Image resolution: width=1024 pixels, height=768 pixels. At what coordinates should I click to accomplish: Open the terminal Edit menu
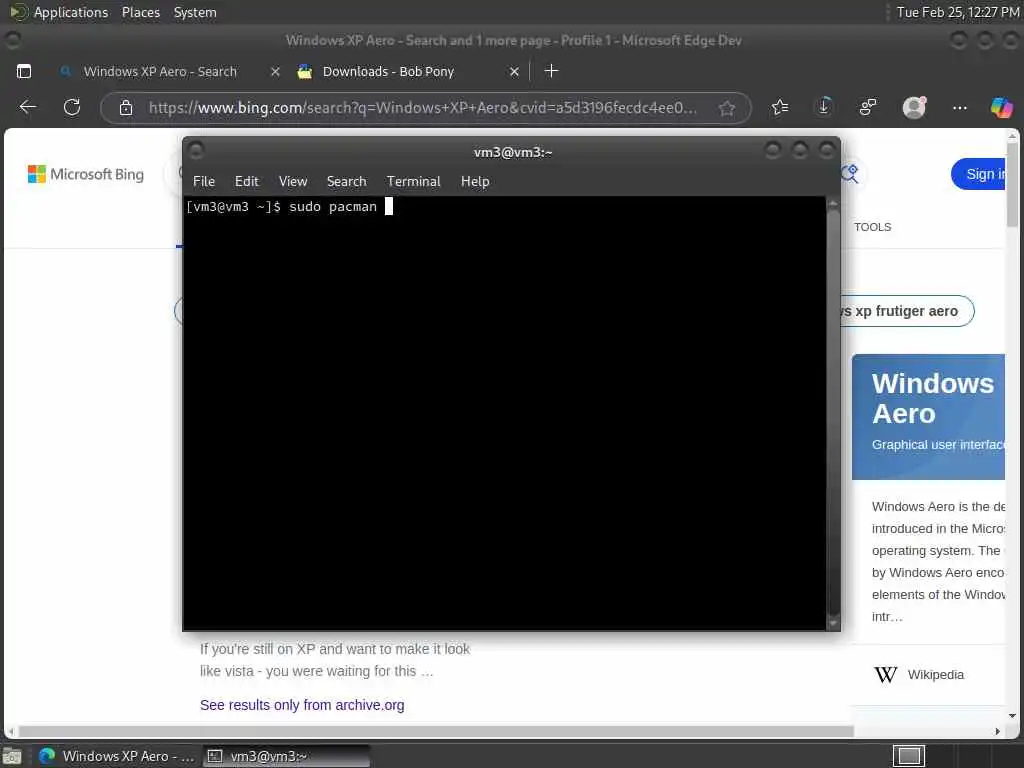click(x=246, y=182)
